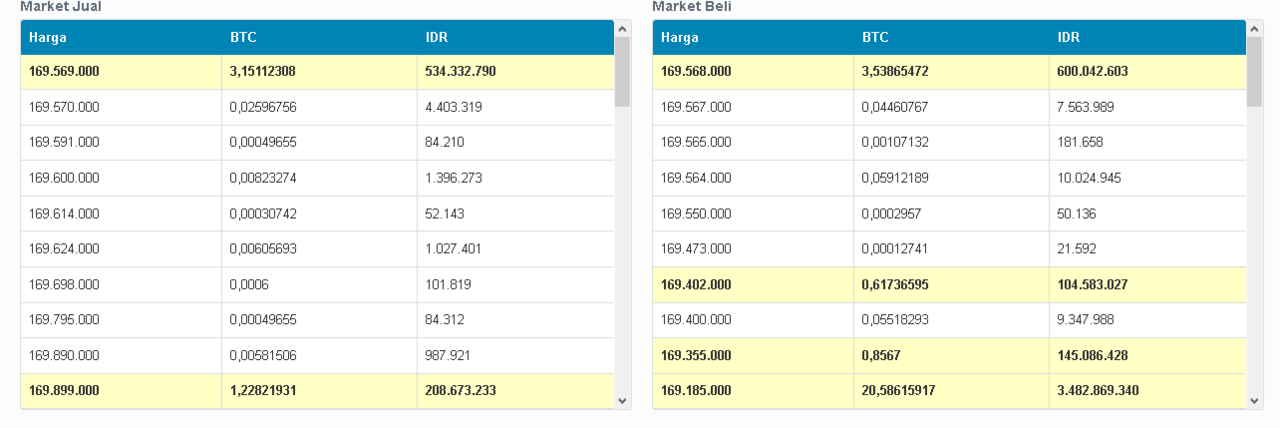Image resolution: width=1280 pixels, height=428 pixels.
Task: Select sell order priced 169.569.000
Action: tap(64, 72)
